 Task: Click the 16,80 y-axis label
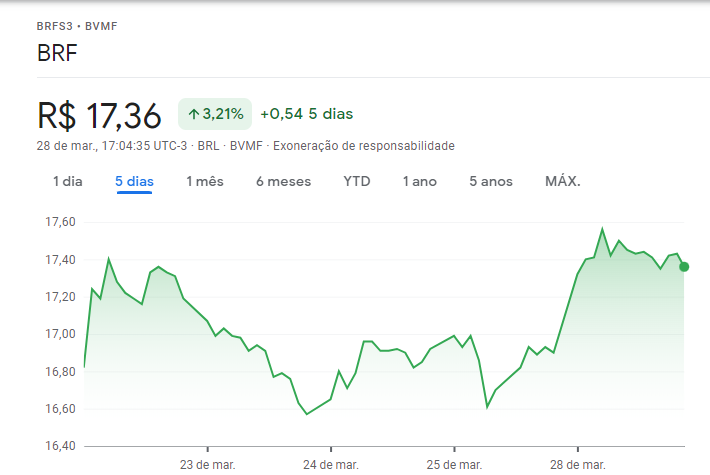(x=60, y=371)
